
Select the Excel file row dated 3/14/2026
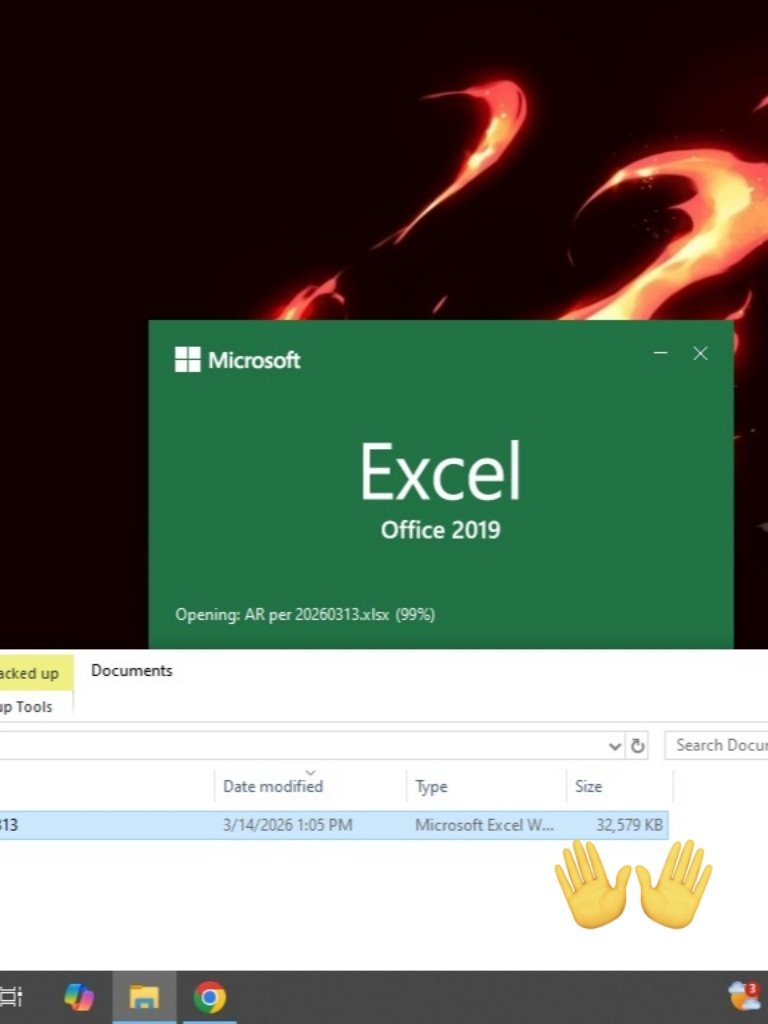[x=334, y=825]
